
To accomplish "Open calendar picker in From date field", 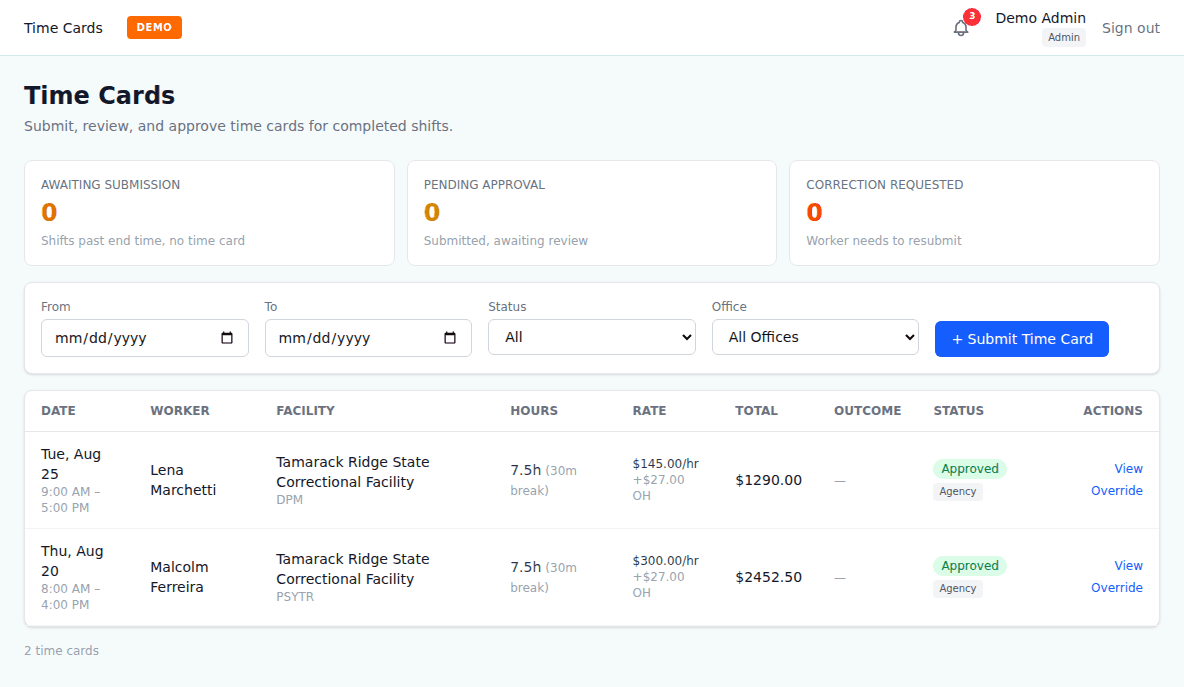I will click(227, 337).
